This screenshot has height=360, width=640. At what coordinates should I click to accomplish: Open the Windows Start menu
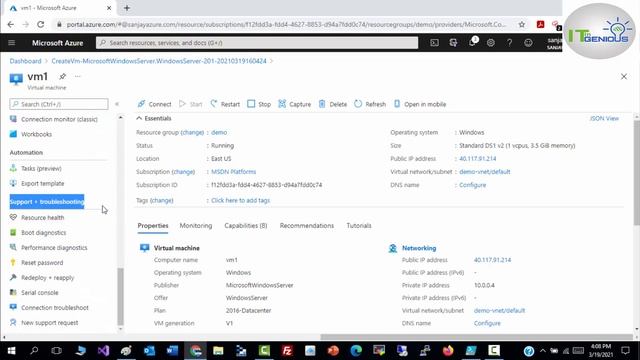(x=11, y=351)
